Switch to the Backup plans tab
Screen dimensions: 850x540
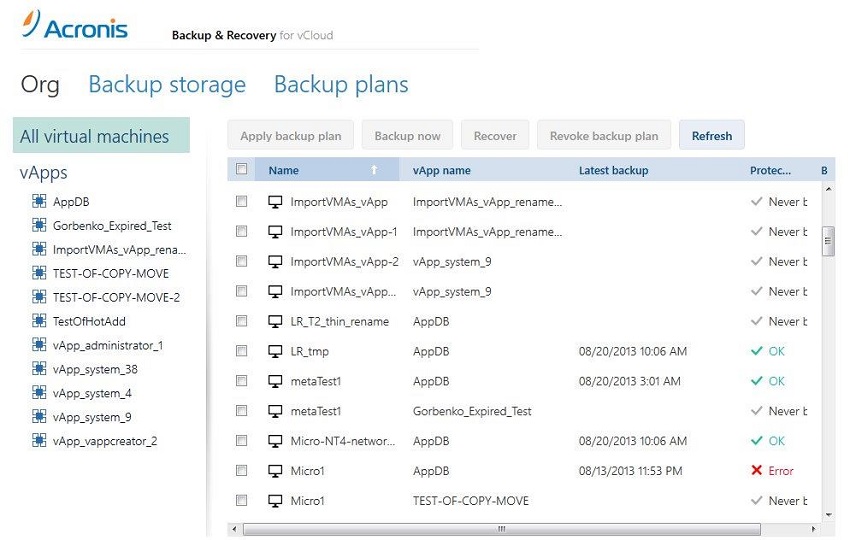341,85
